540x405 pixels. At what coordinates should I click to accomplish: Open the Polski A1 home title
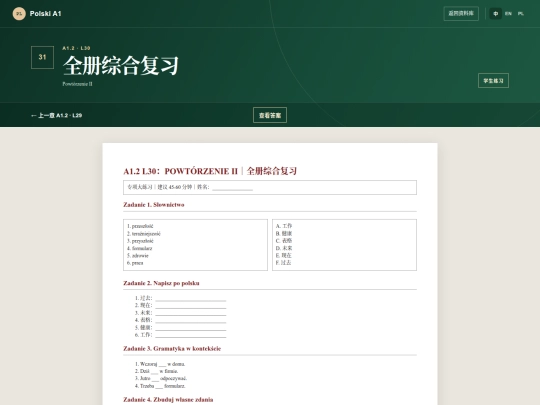point(45,14)
